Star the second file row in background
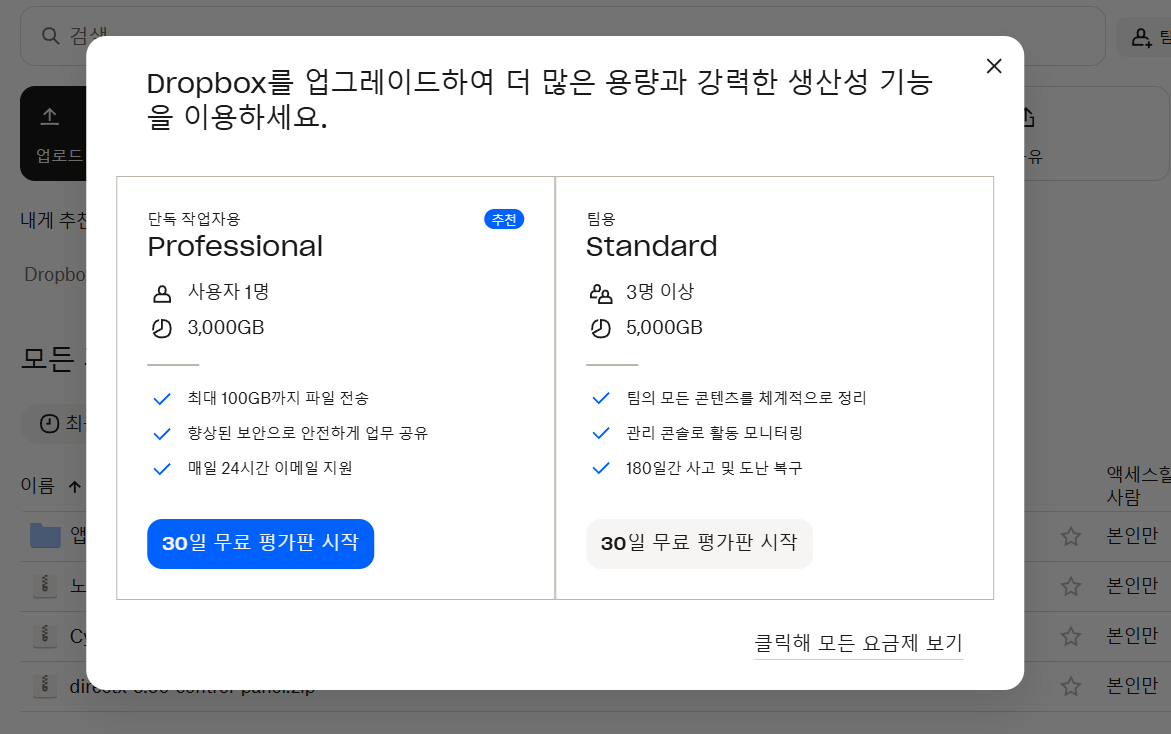Screen dimensions: 1171x734 [1071, 586]
